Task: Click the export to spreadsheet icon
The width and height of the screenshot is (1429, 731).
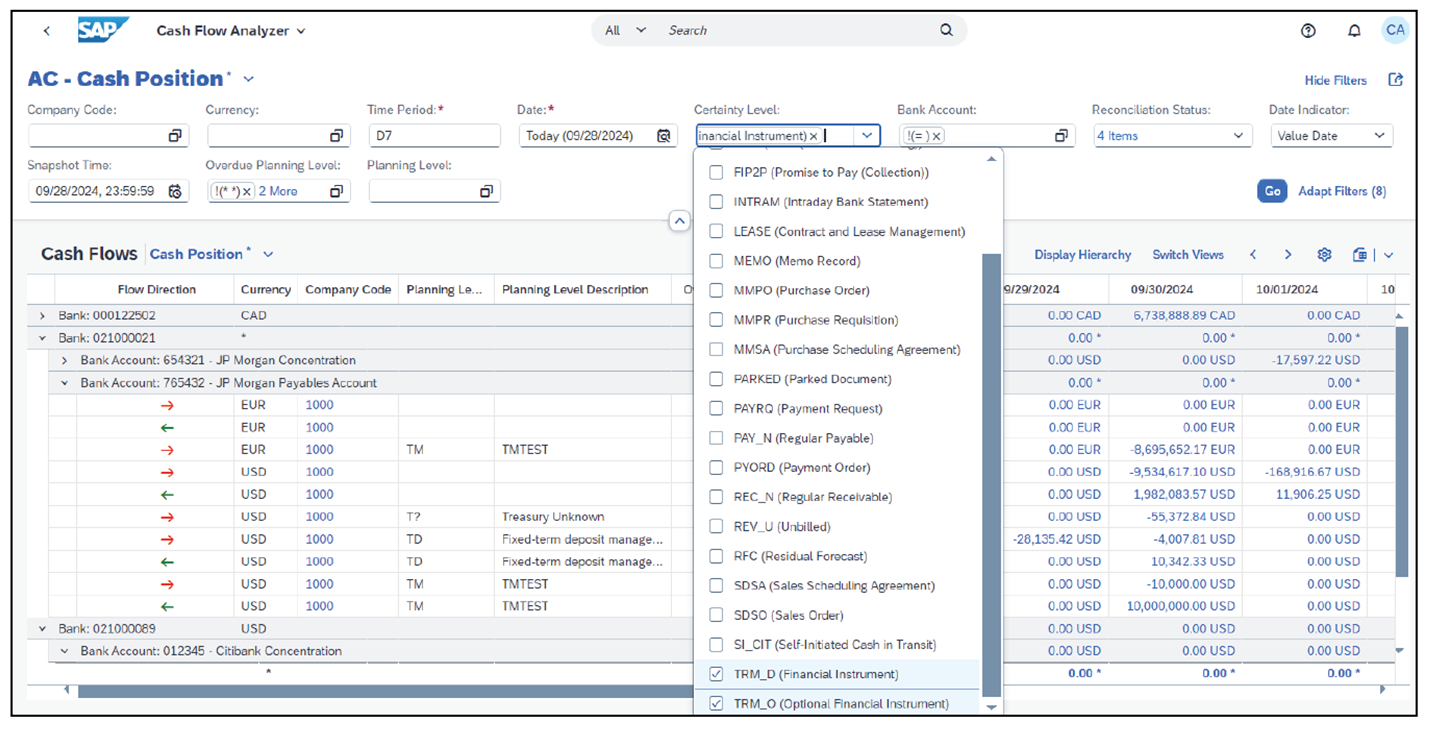Action: [x=1358, y=255]
